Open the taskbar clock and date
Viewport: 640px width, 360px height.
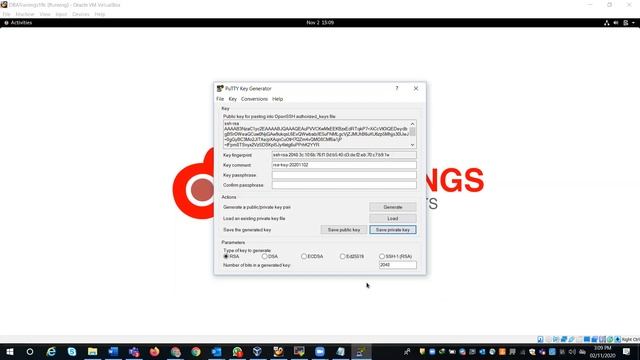[x=602, y=351]
